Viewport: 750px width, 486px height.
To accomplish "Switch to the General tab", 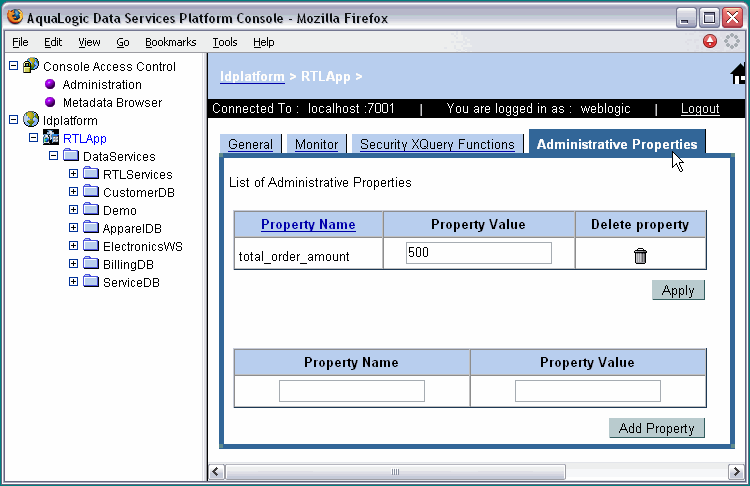I will [250, 144].
